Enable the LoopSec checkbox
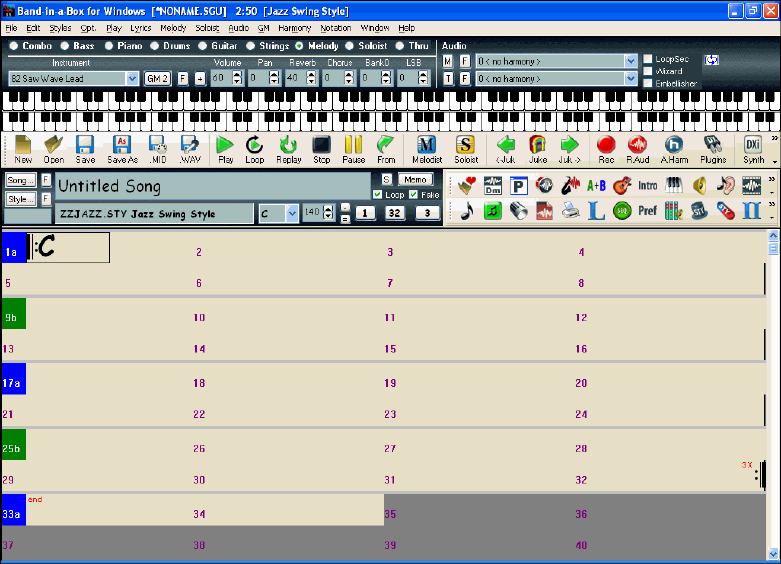 [648, 59]
